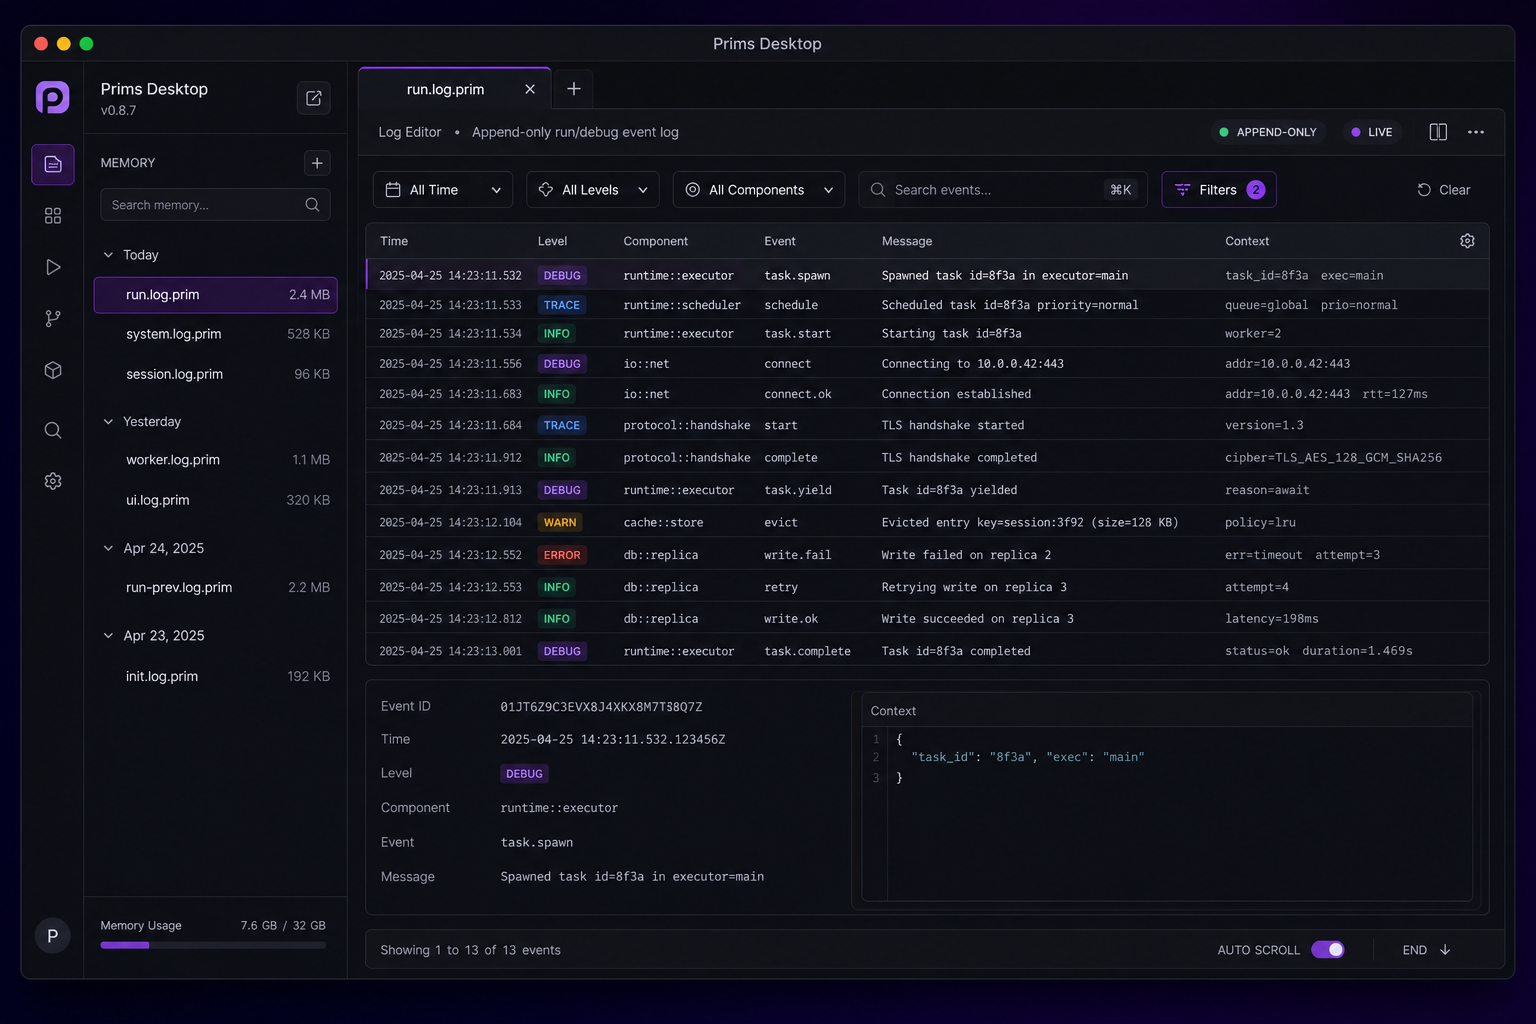Open the All Levels dropdown
1536x1024 pixels.
pyautogui.click(x=593, y=190)
